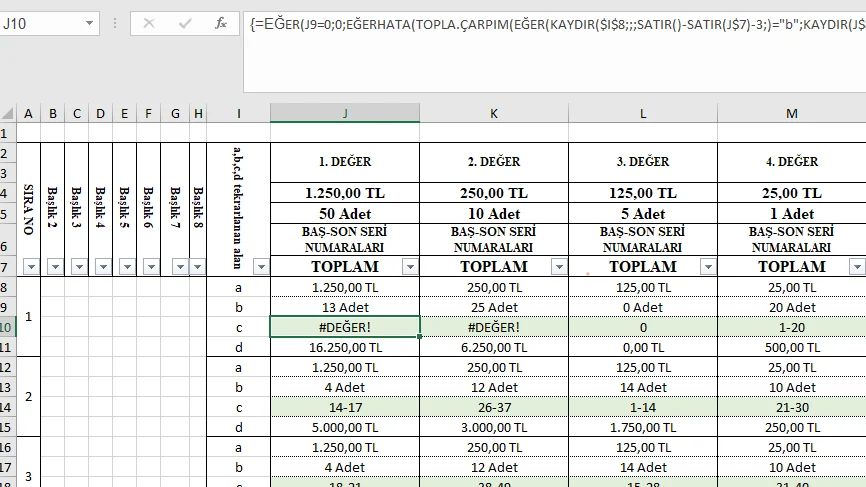Screen dimensions: 866x487
Task: Select cell M10 containing 1-20
Action: click(x=792, y=327)
